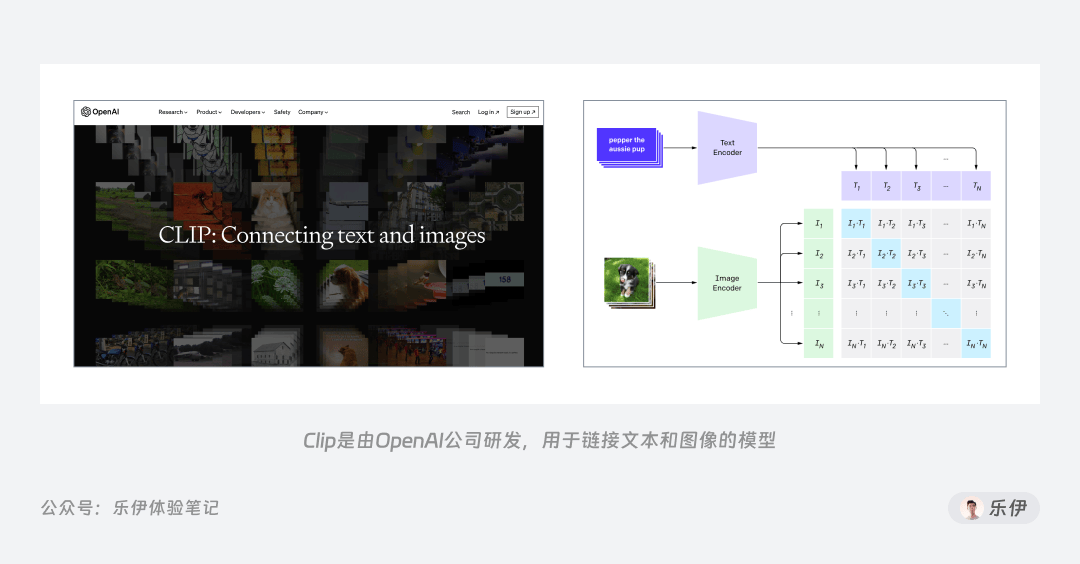The height and width of the screenshot is (564, 1080).
Task: Select the highlighted IN·TN matrix cell
Action: coord(976,343)
